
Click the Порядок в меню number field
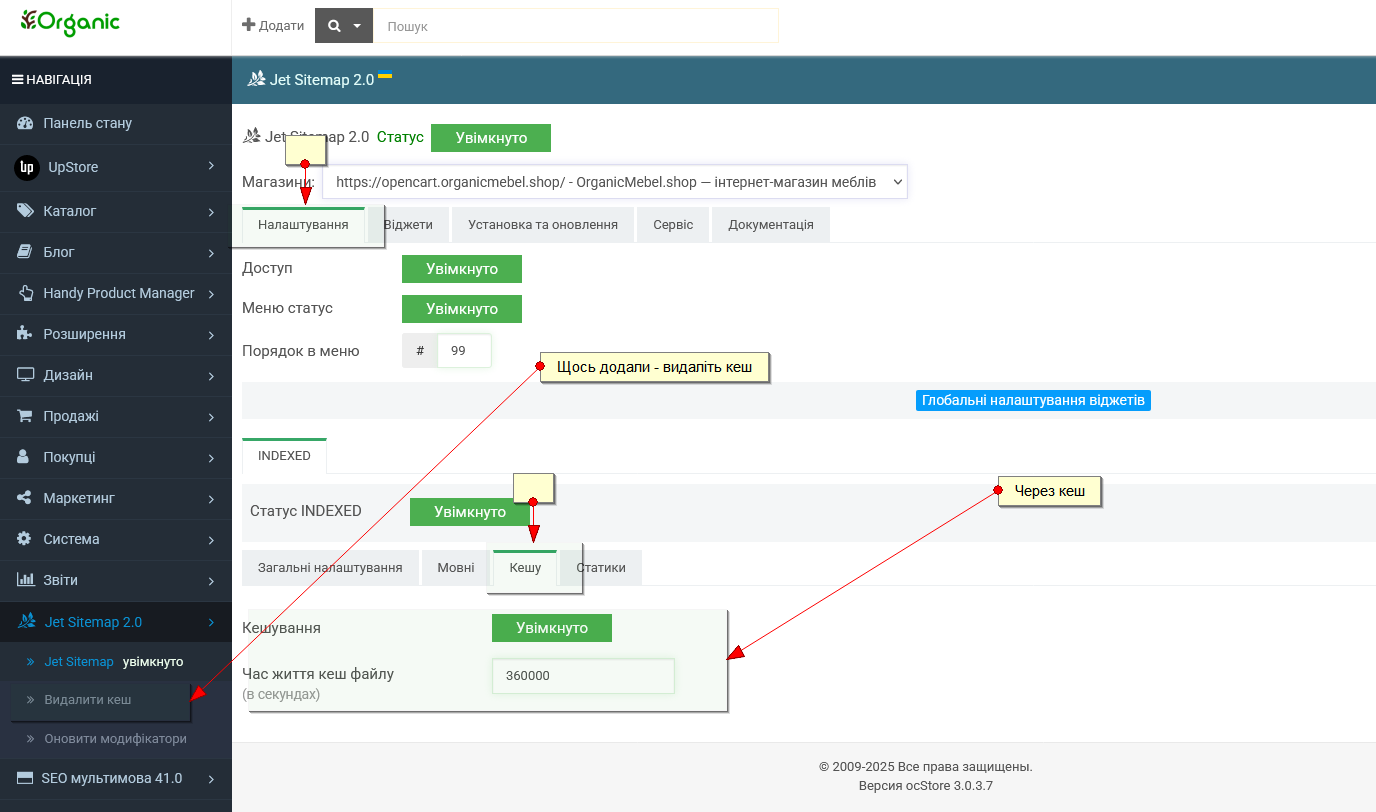tap(465, 351)
